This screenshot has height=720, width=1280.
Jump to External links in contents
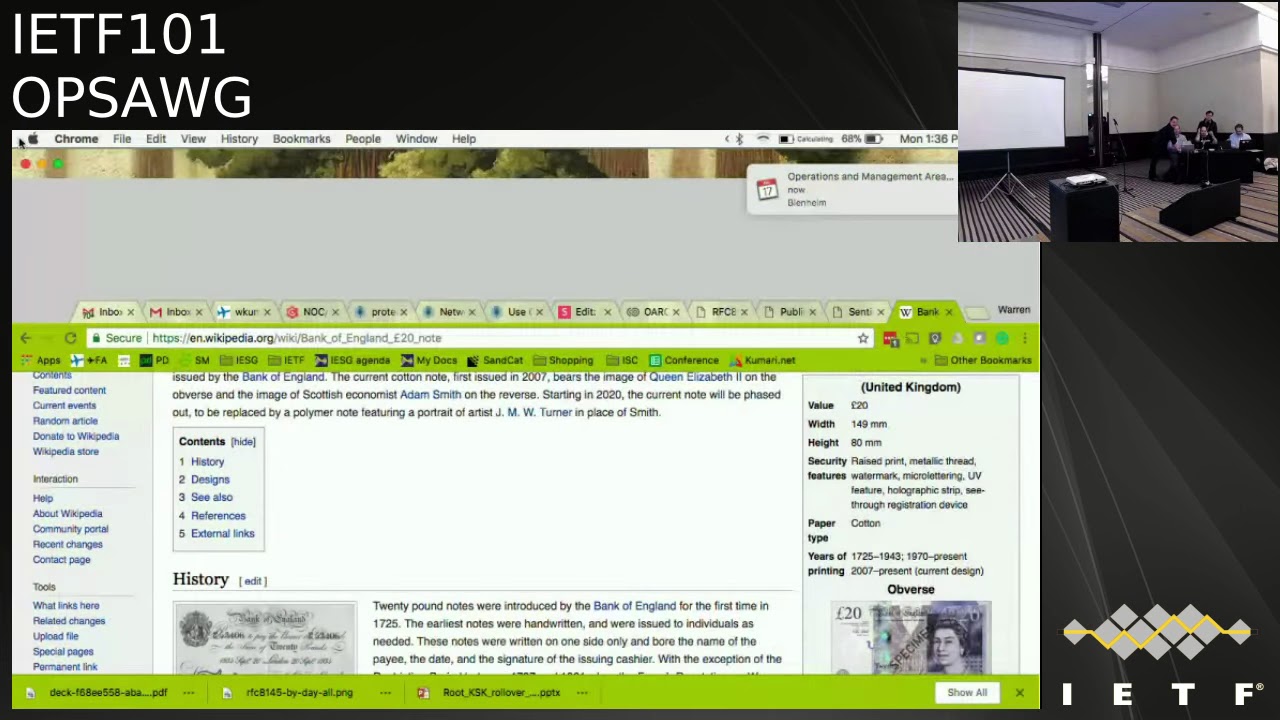tap(216, 534)
